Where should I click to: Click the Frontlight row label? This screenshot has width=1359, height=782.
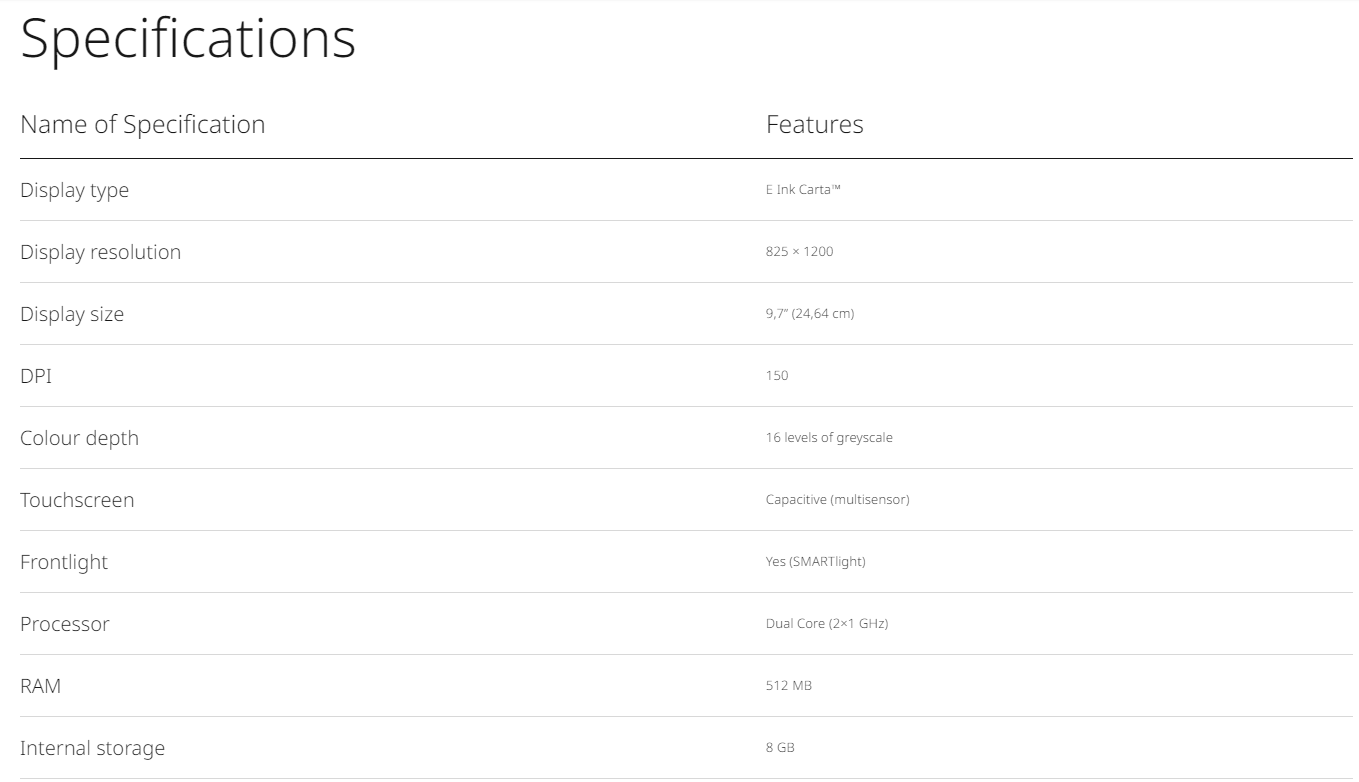(64, 562)
